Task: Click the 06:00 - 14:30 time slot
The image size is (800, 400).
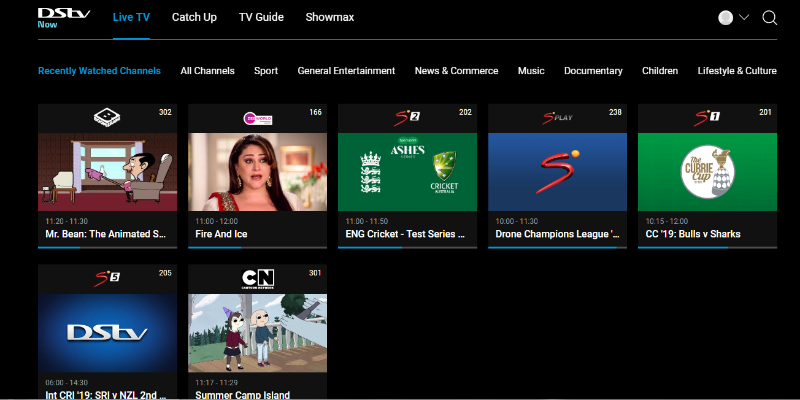Action: (66, 383)
